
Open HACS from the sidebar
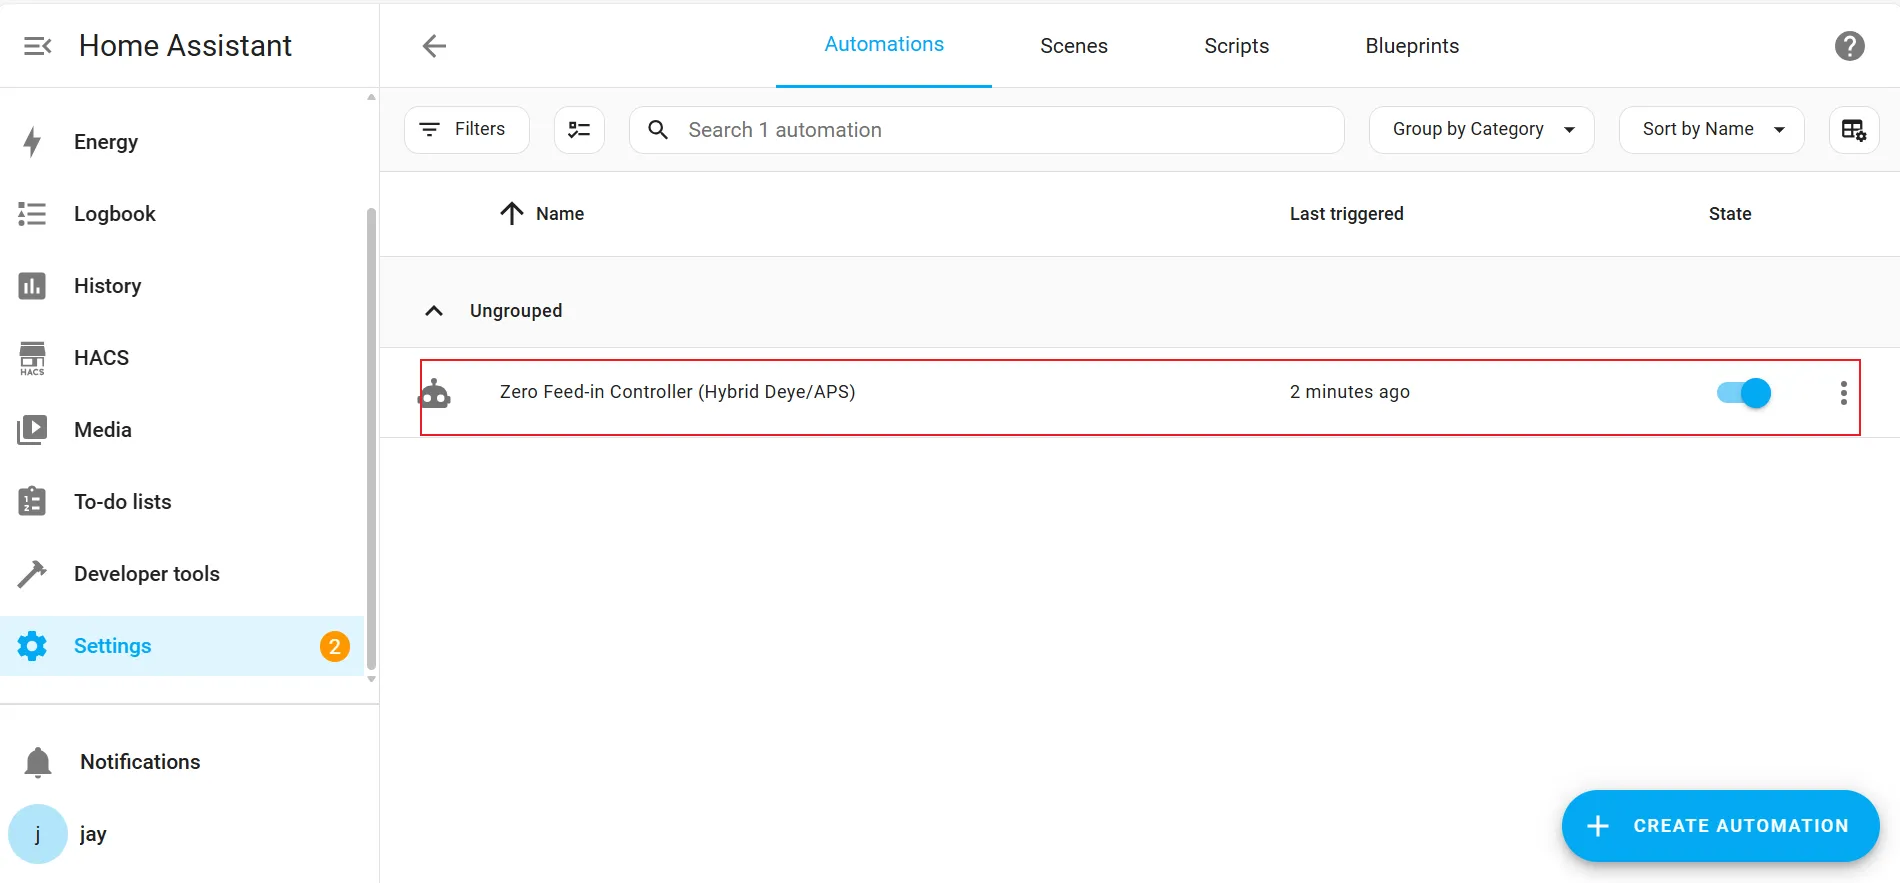[x=101, y=358]
